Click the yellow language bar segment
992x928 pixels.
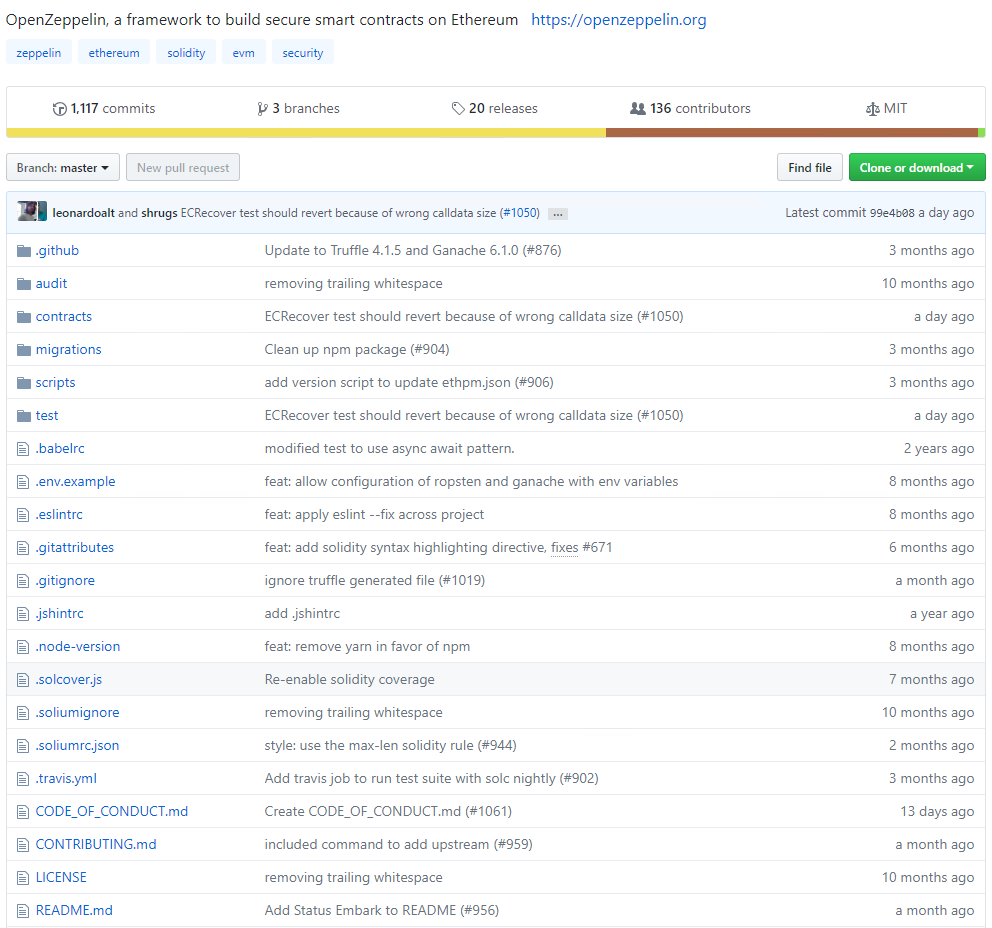pos(306,133)
